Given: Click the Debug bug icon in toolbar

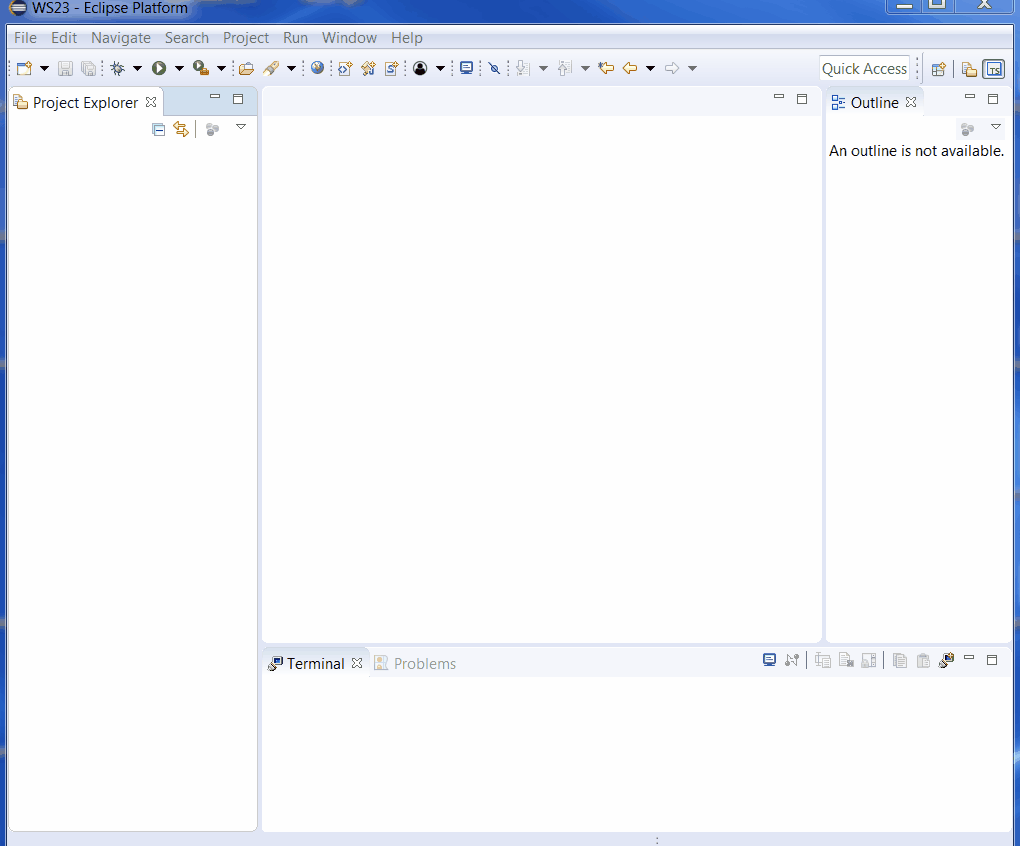Looking at the screenshot, I should pos(117,68).
